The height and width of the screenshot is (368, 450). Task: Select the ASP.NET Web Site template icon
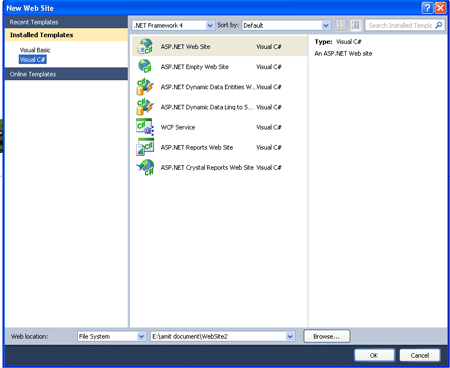pos(145,46)
